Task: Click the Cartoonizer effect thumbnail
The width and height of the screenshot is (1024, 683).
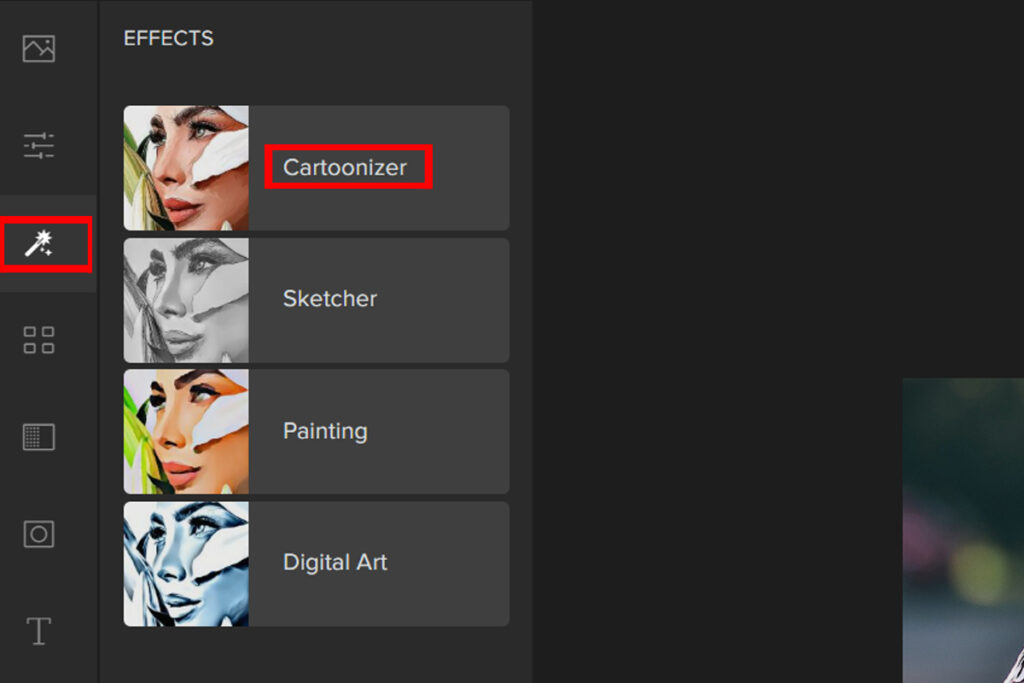Action: point(186,168)
